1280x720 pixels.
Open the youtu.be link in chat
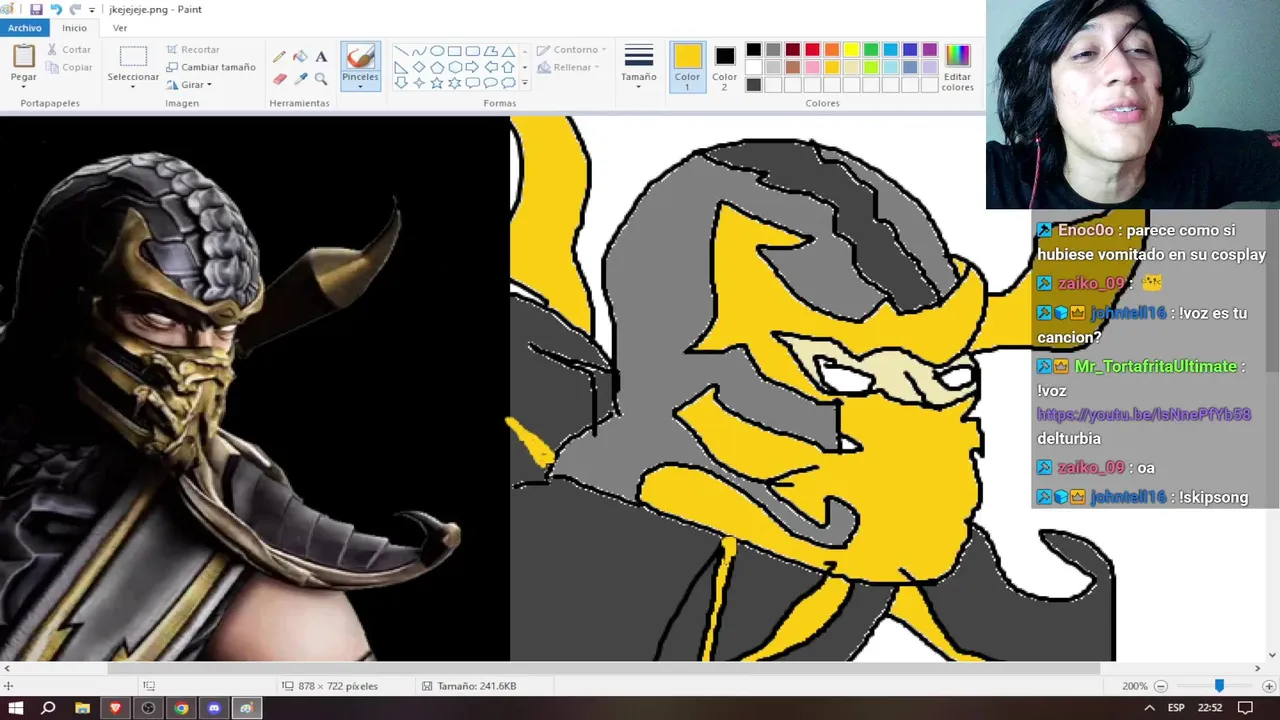click(1144, 414)
